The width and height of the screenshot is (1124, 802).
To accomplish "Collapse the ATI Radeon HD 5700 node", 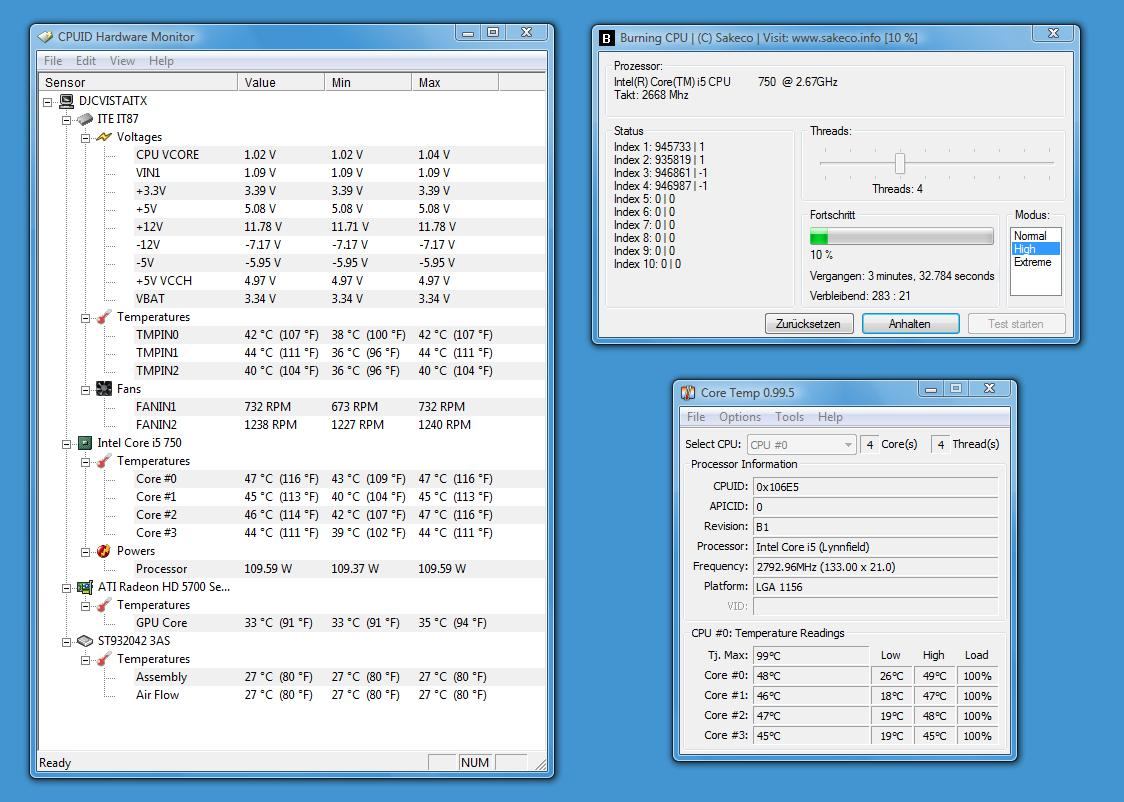I will (x=67, y=588).
